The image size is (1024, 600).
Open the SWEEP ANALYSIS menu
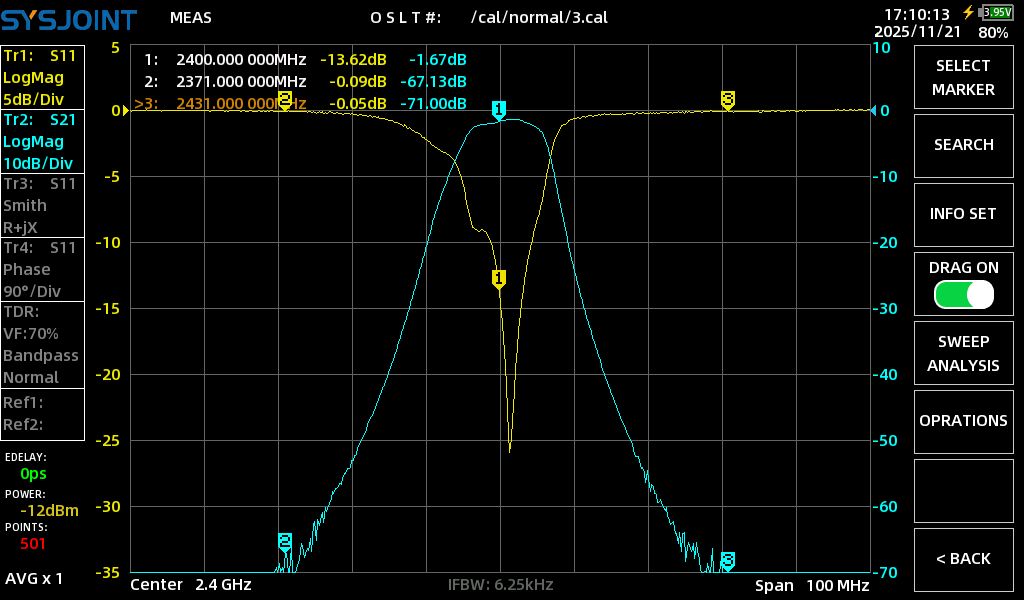pyautogui.click(x=963, y=354)
